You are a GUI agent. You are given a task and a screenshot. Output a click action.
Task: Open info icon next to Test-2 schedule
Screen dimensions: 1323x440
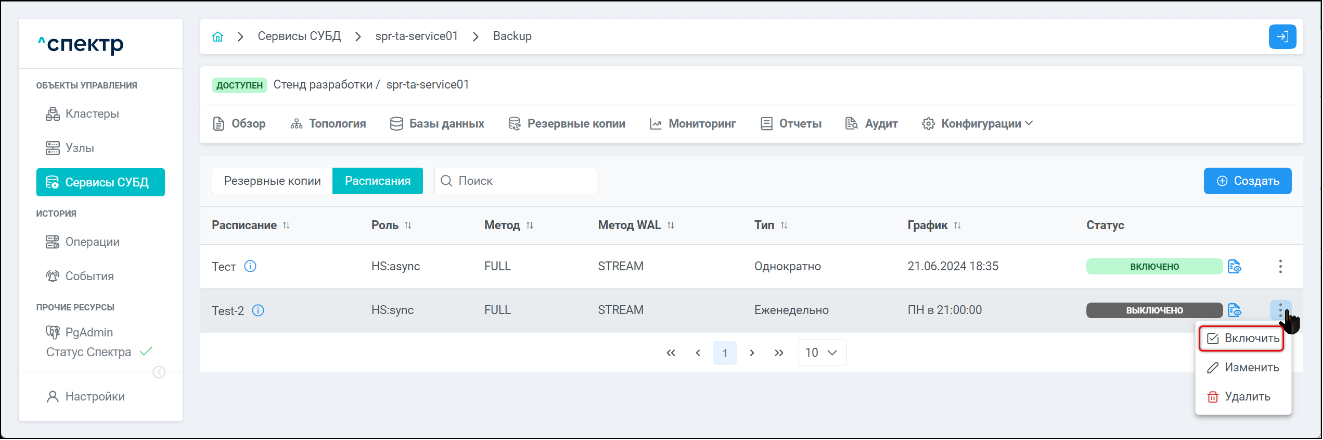click(x=258, y=311)
